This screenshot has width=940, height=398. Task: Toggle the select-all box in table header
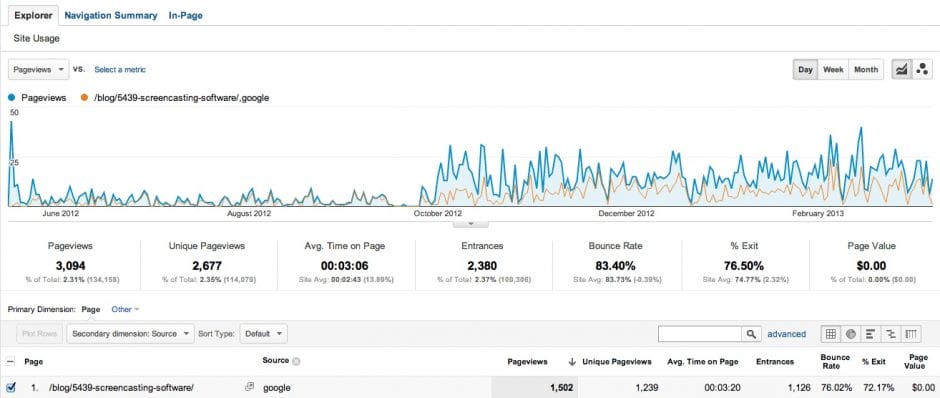pyautogui.click(x=11, y=361)
